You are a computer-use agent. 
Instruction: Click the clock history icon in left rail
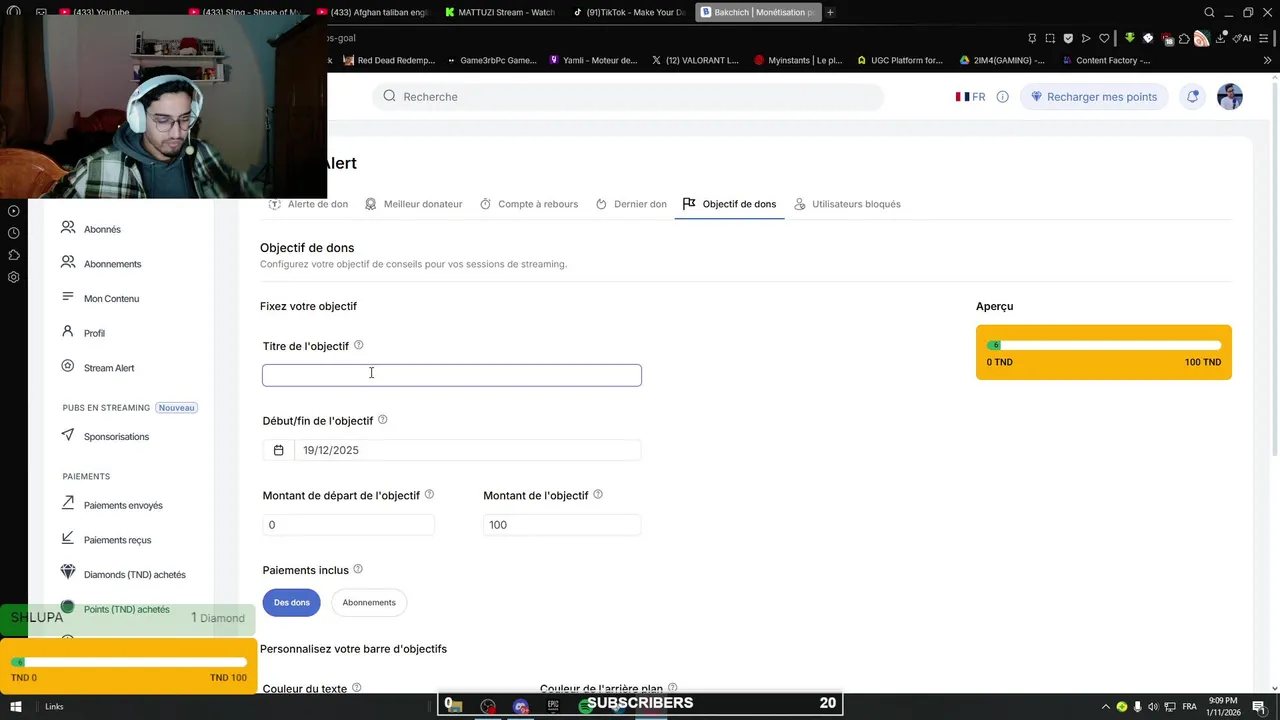[14, 233]
